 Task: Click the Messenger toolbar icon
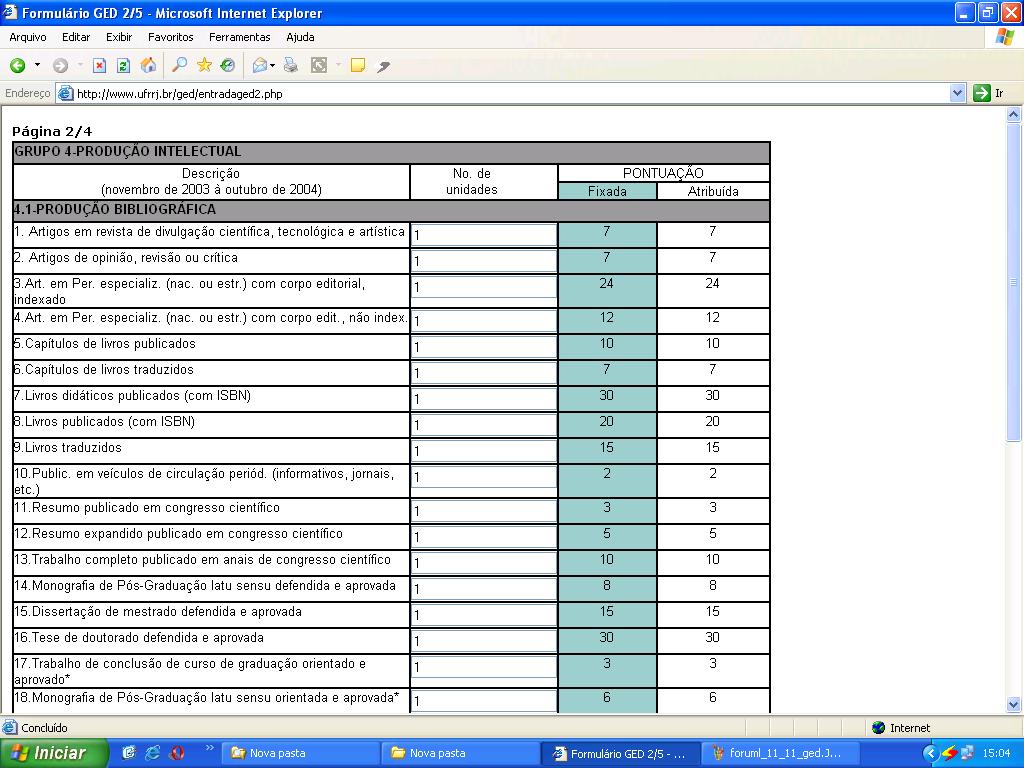[383, 65]
